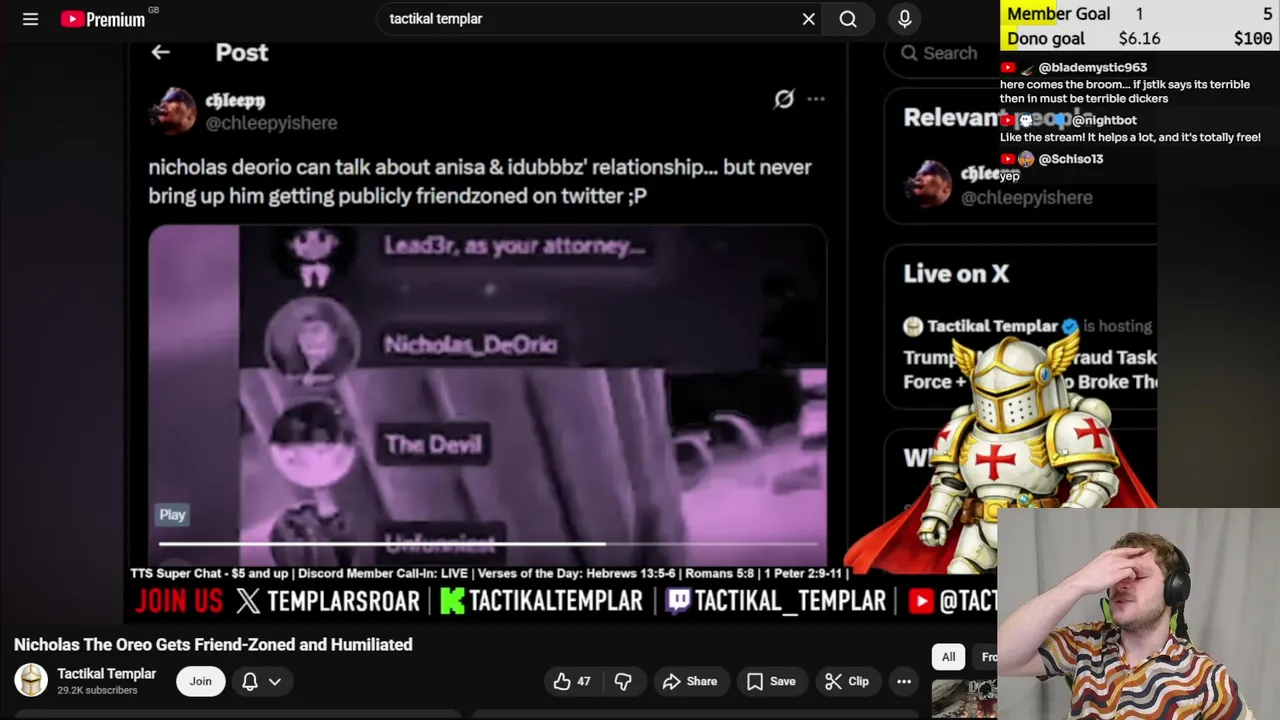Open more actions menu beside Clip

pyautogui.click(x=904, y=681)
